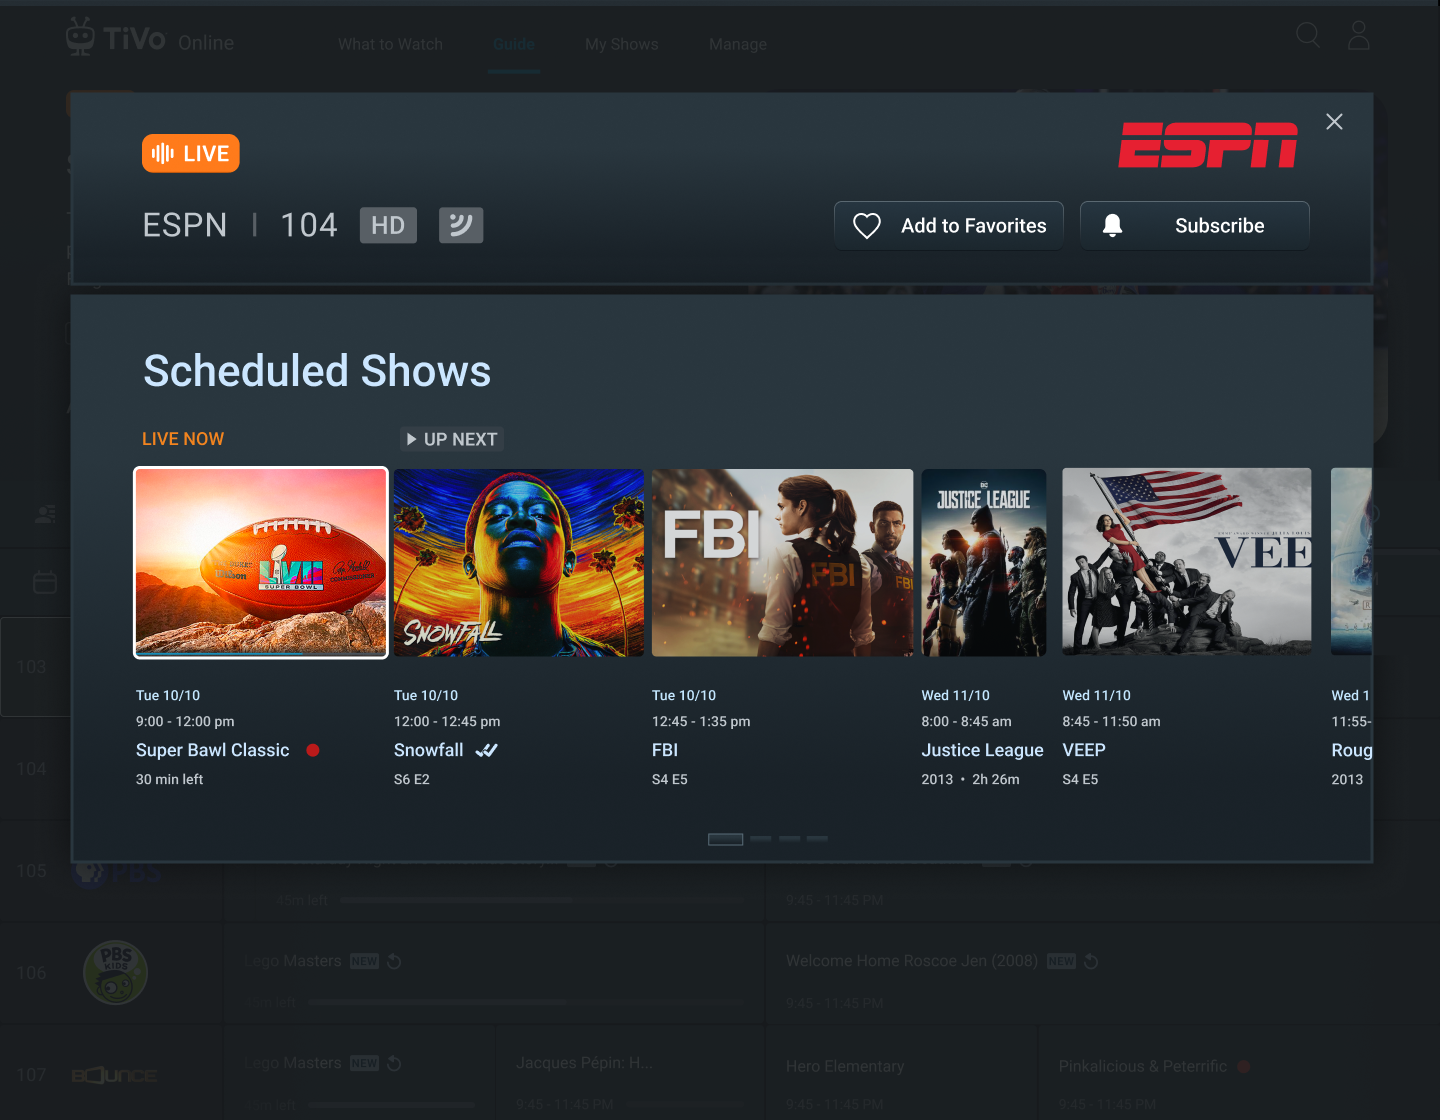Select the Snowfall title link
Screen dimensions: 1440x1120
(429, 750)
